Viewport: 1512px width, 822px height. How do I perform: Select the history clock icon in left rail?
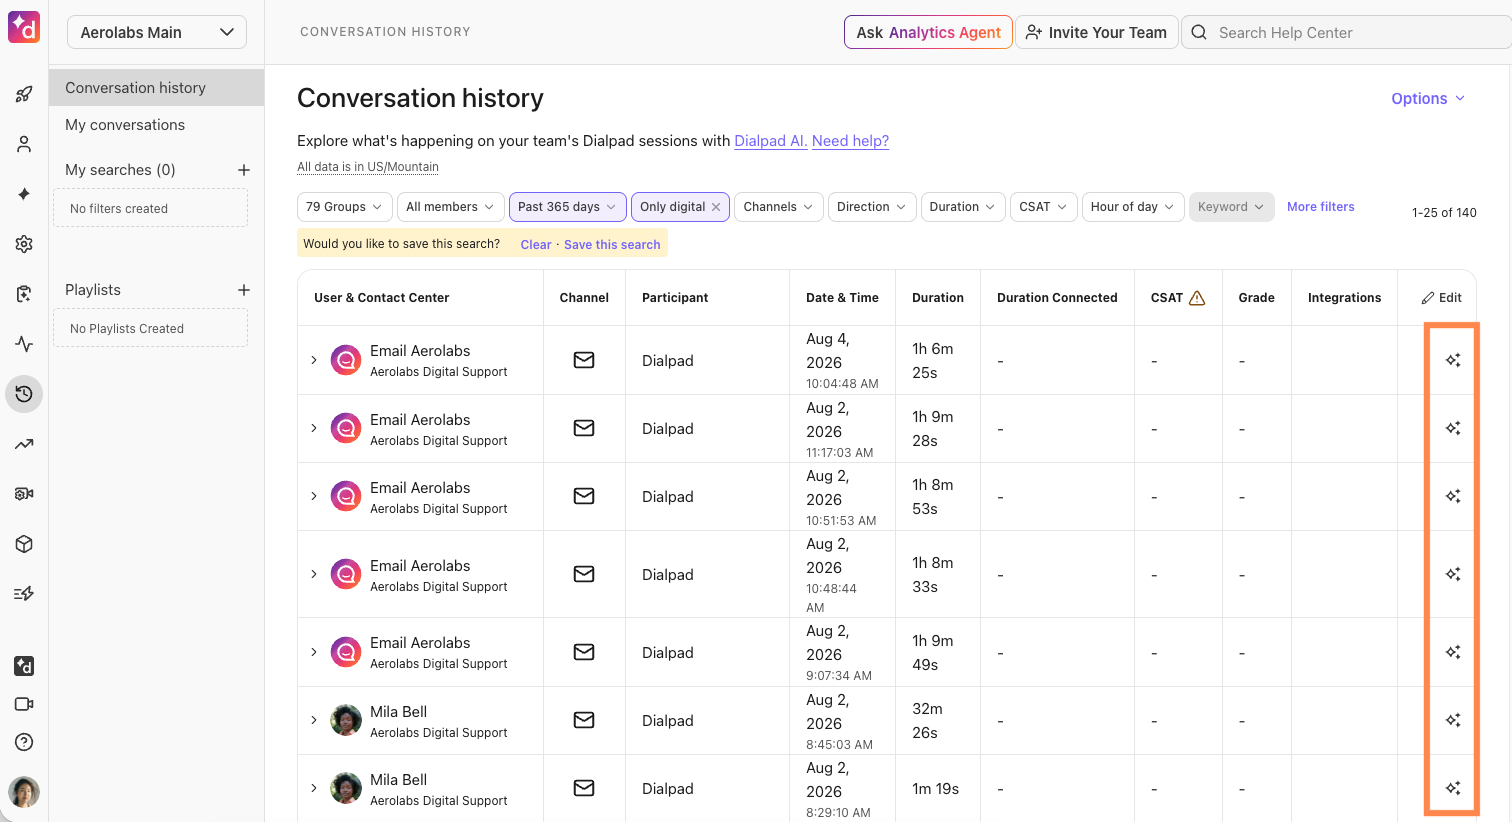pyautogui.click(x=24, y=394)
